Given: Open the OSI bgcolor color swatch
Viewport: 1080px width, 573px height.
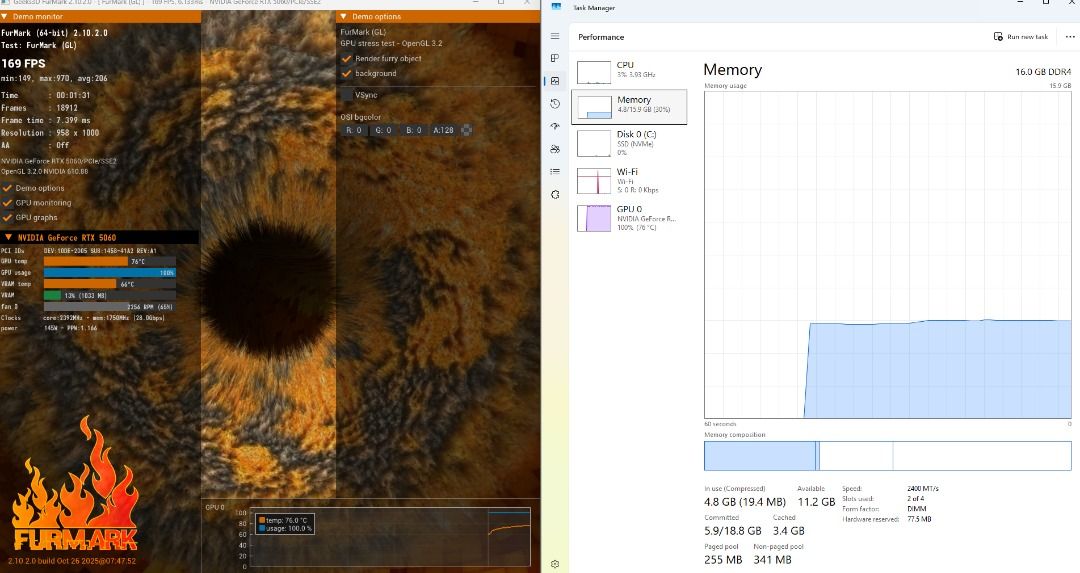Looking at the screenshot, I should pyautogui.click(x=466, y=130).
